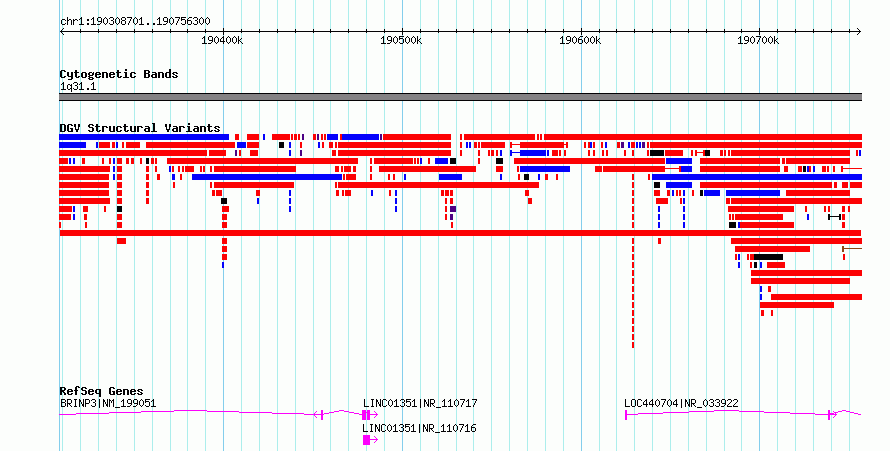Click the 190700k ruler tick label

tap(758, 41)
